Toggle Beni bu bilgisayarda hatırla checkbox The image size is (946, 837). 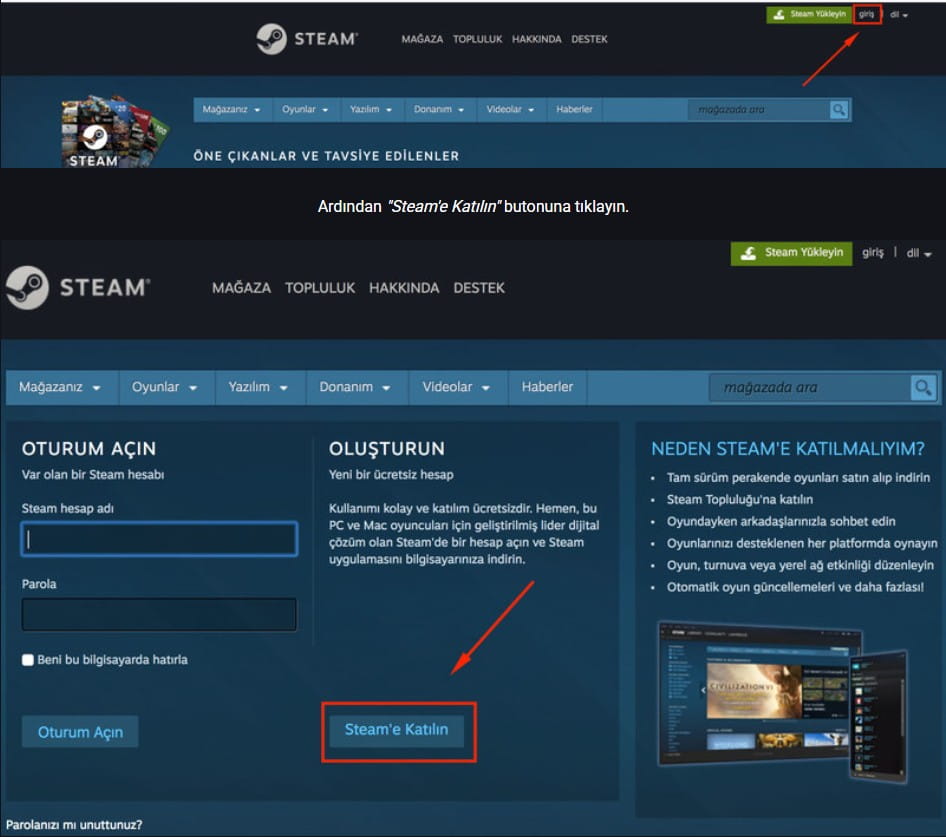click(28, 660)
